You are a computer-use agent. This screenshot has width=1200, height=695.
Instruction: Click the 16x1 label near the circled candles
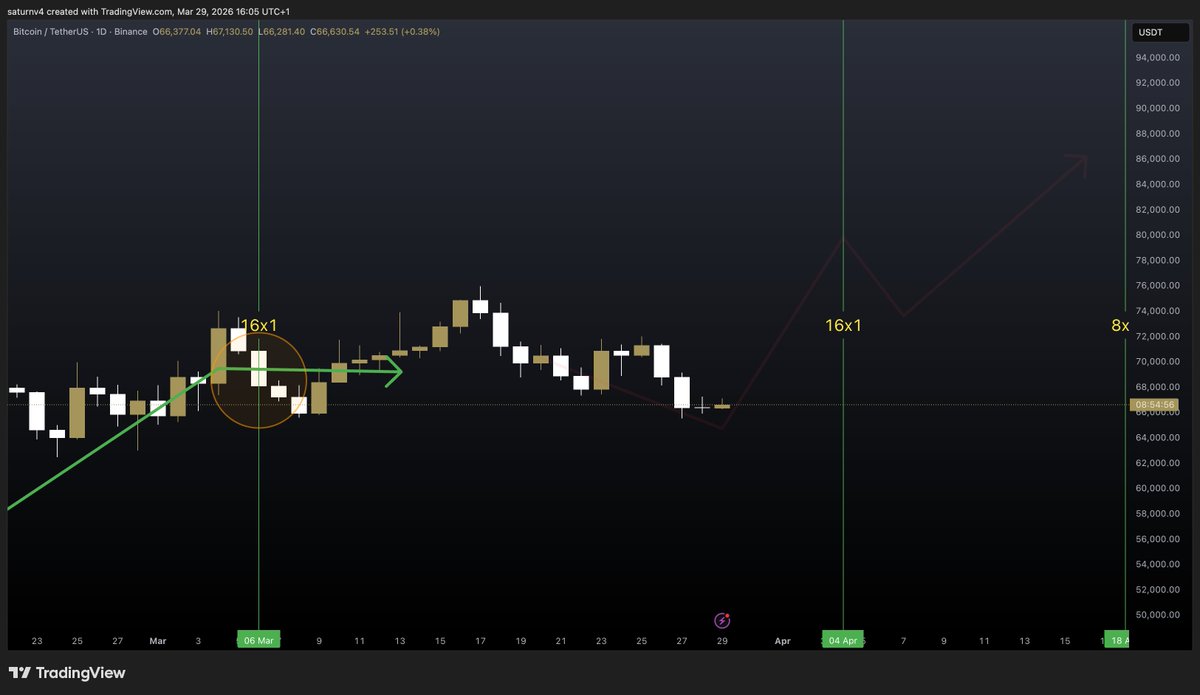point(258,325)
